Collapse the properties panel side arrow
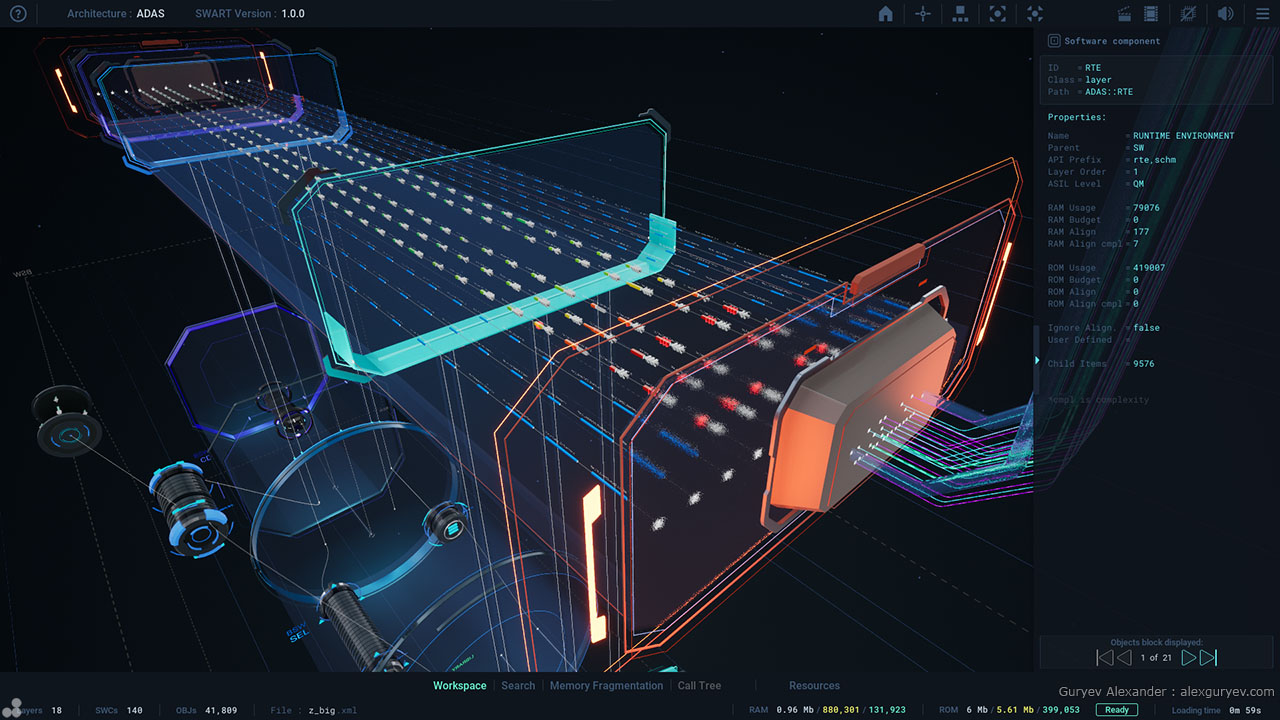 click(1037, 360)
